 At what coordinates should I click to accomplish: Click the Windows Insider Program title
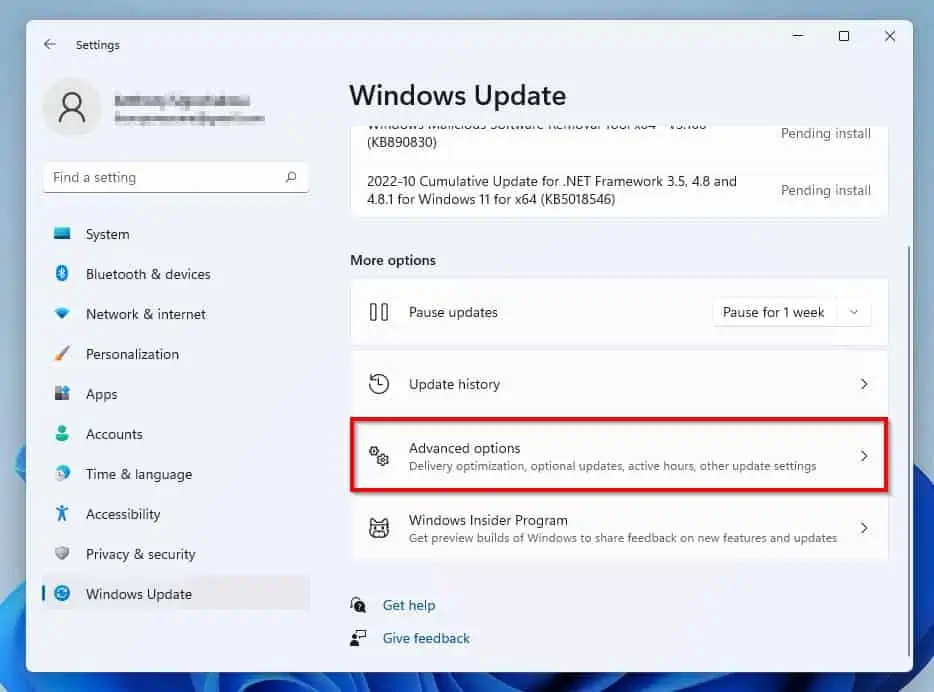(488, 520)
